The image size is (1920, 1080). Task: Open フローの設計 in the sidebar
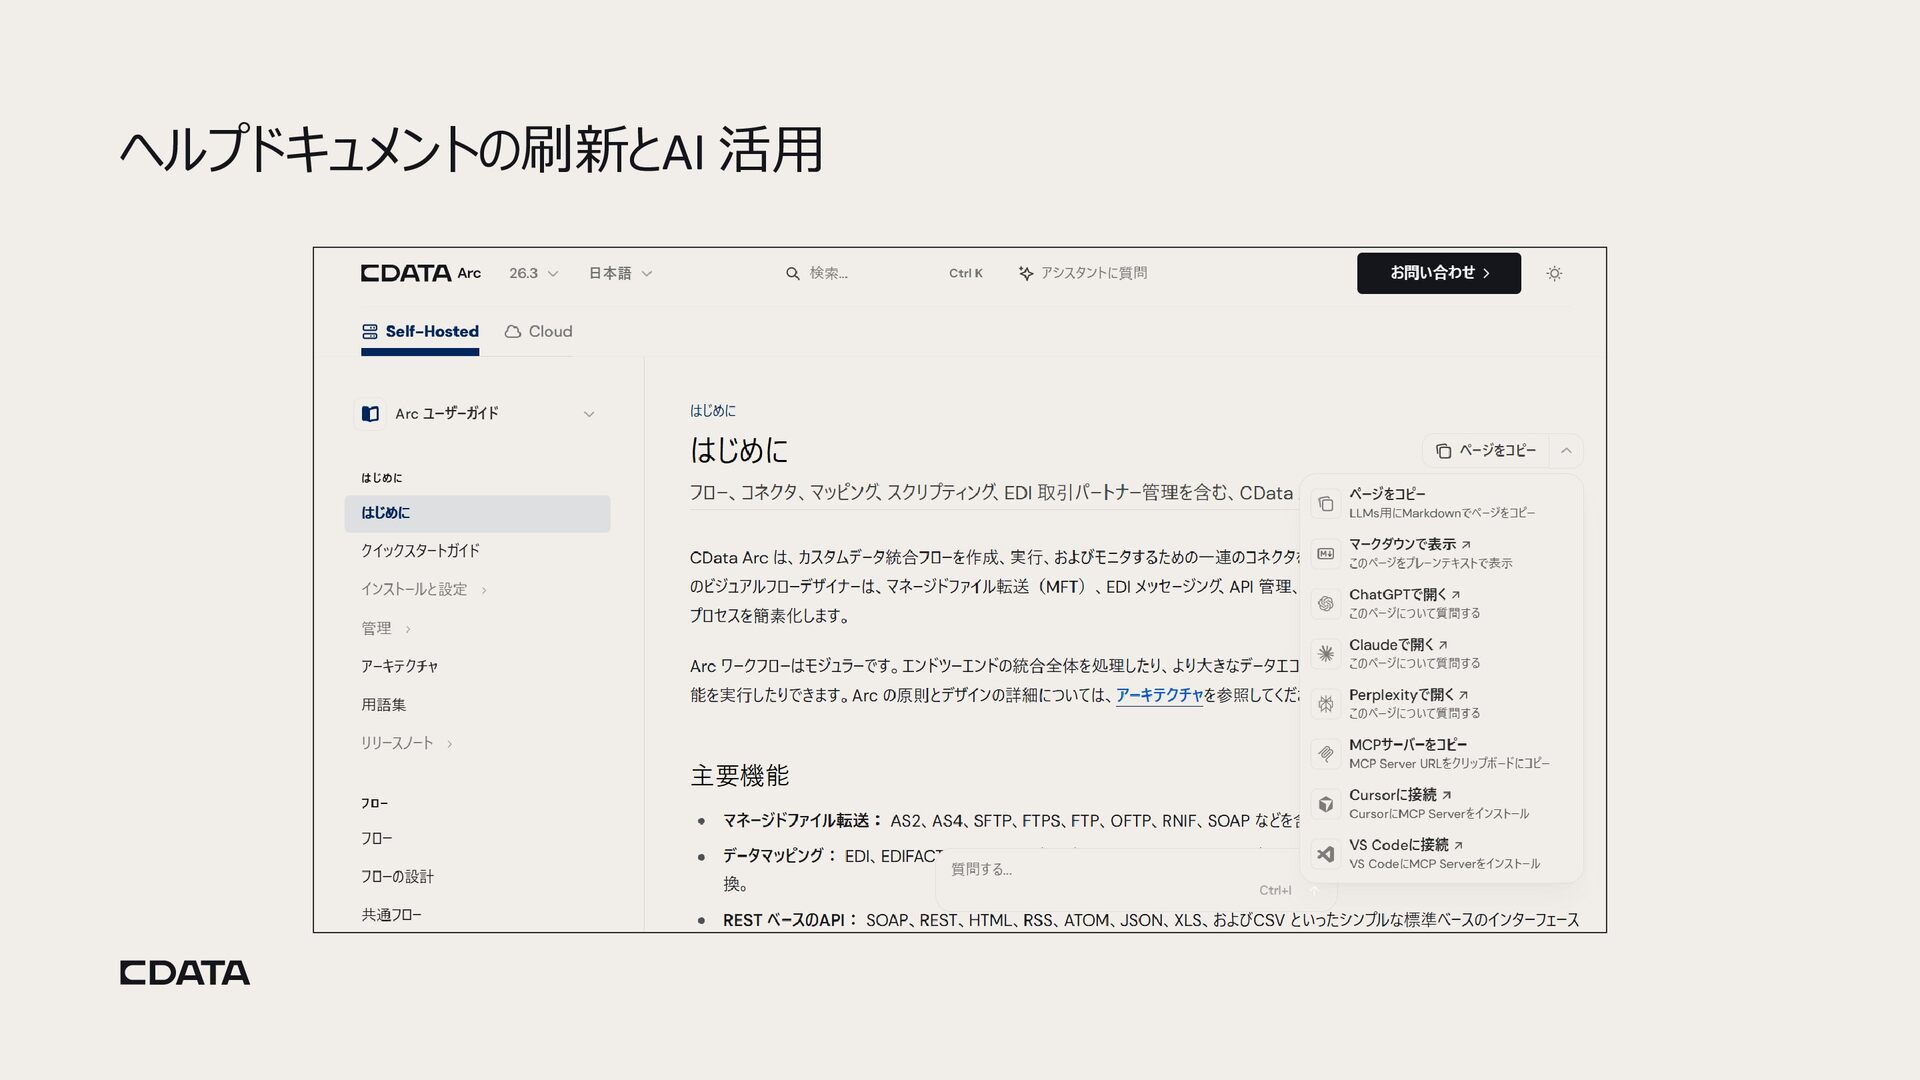(x=397, y=876)
